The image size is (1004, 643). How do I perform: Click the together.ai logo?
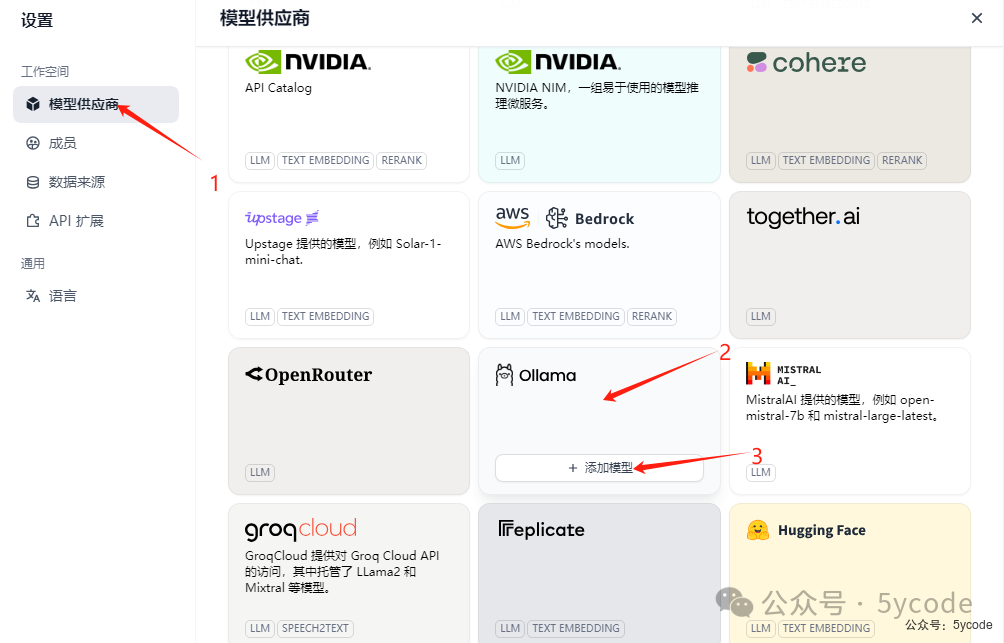[x=803, y=217]
